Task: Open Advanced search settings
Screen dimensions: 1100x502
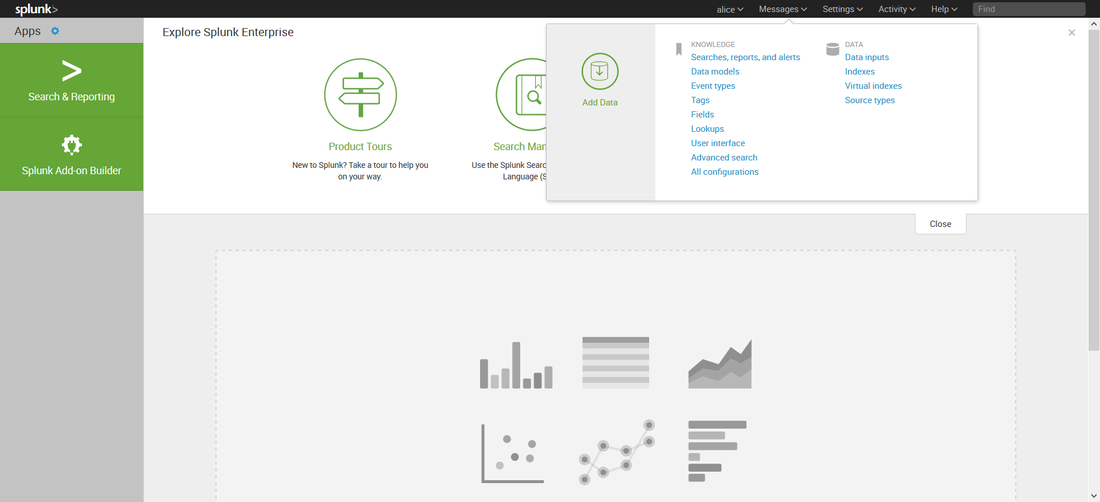Action: pos(724,157)
